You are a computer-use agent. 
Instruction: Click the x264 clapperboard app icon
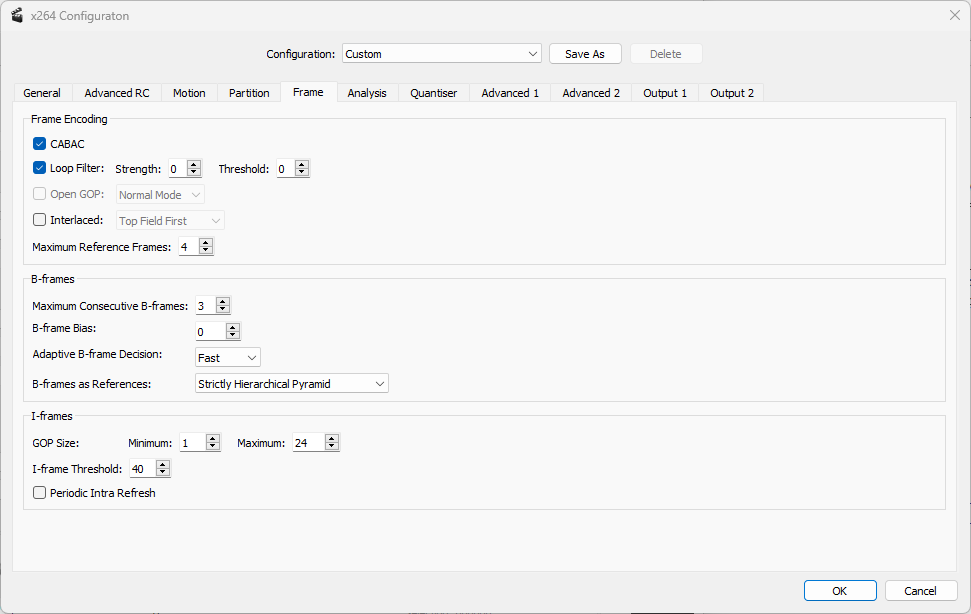click(16, 15)
